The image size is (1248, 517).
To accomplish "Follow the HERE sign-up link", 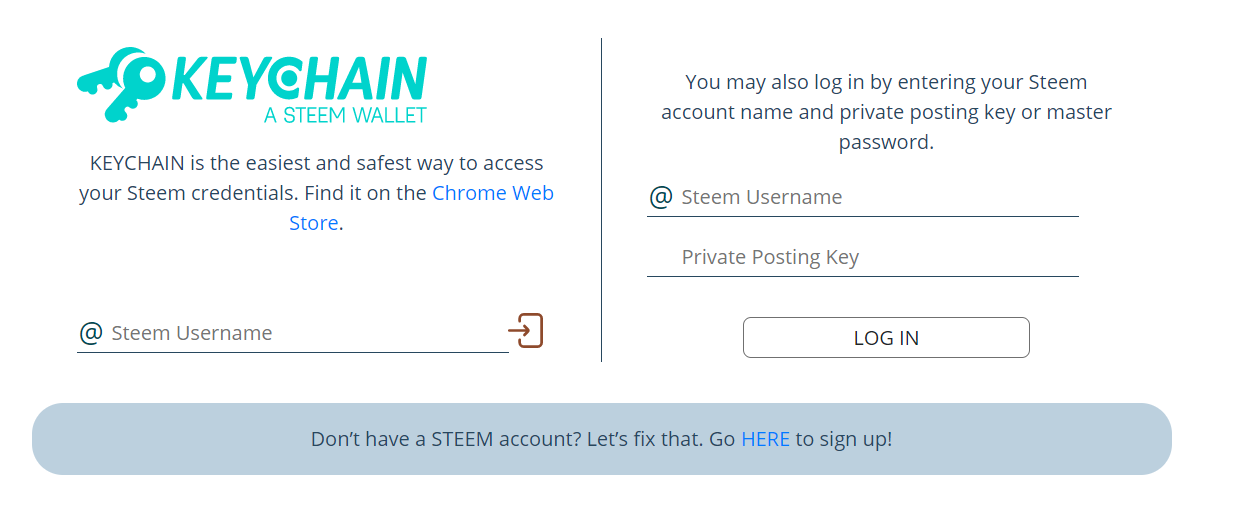I will tap(765, 439).
